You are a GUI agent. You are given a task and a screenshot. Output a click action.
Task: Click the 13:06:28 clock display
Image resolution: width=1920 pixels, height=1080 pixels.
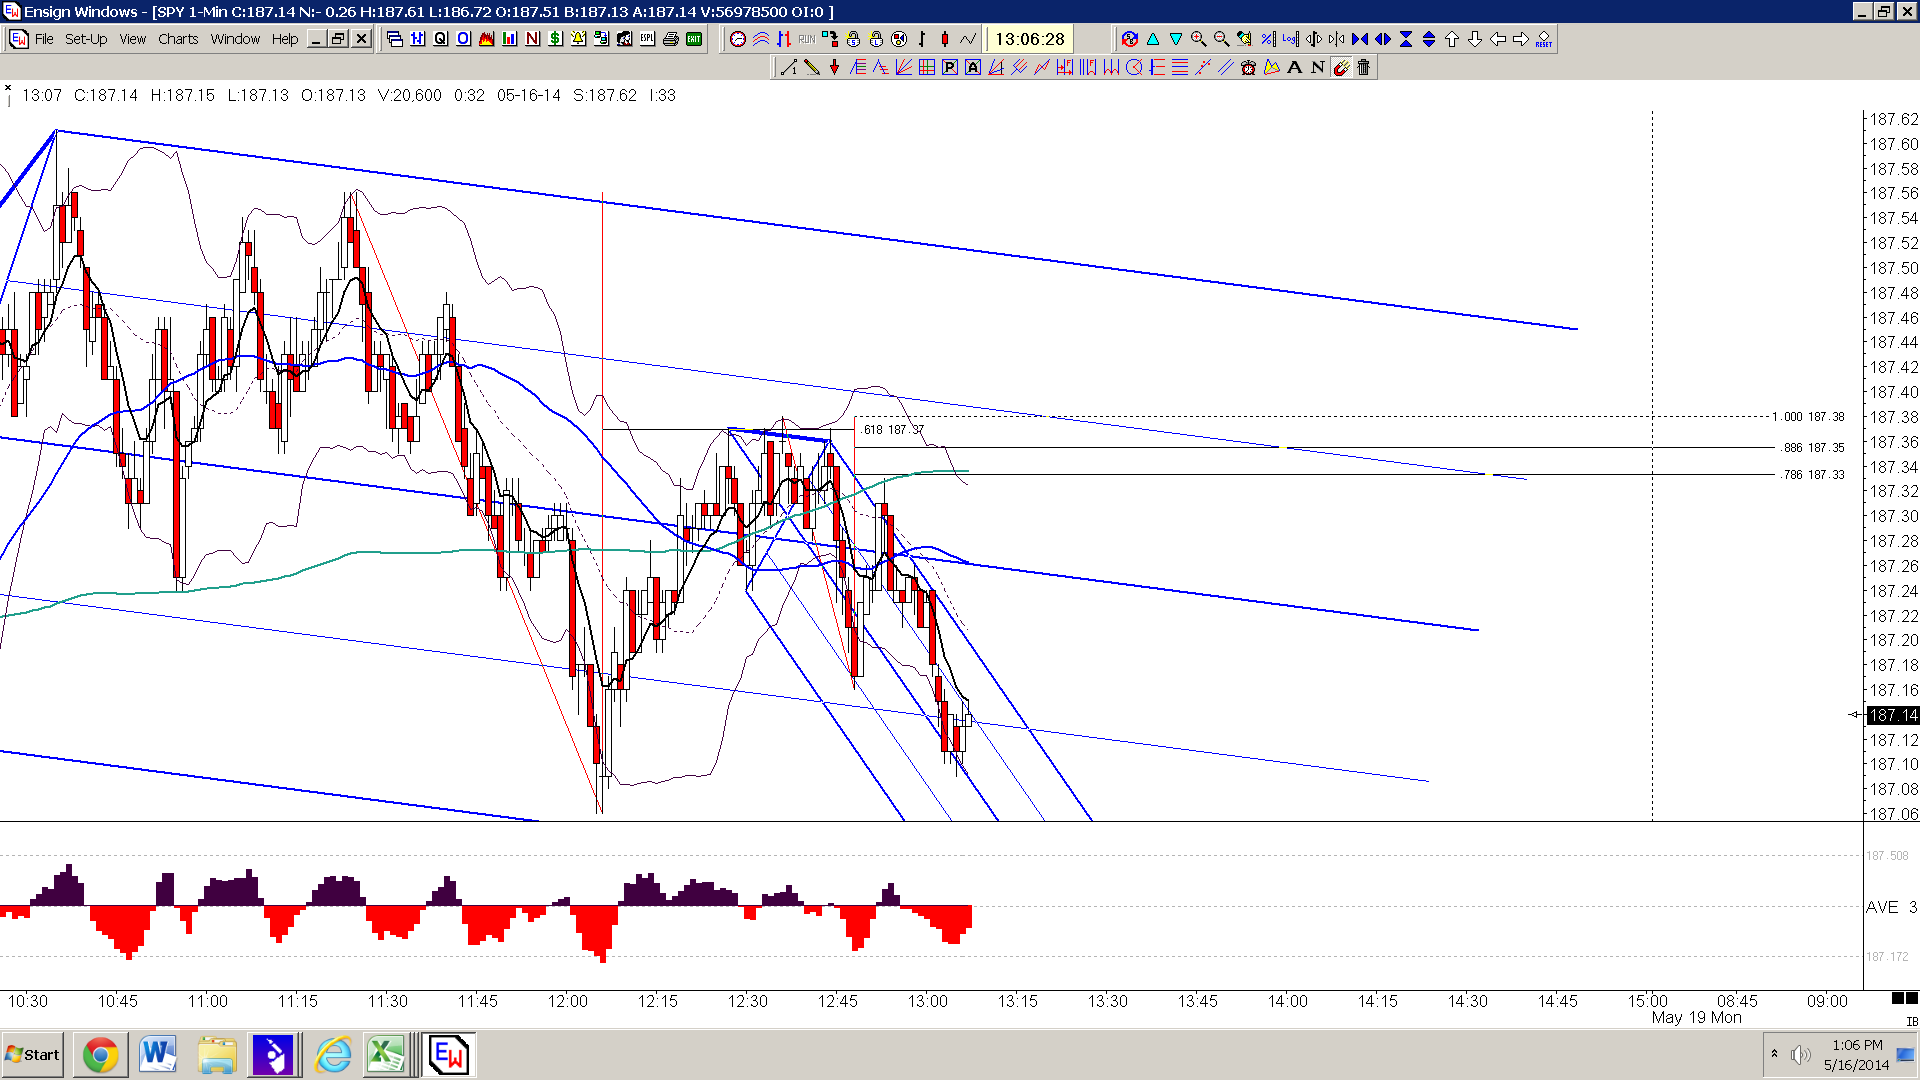point(1030,39)
